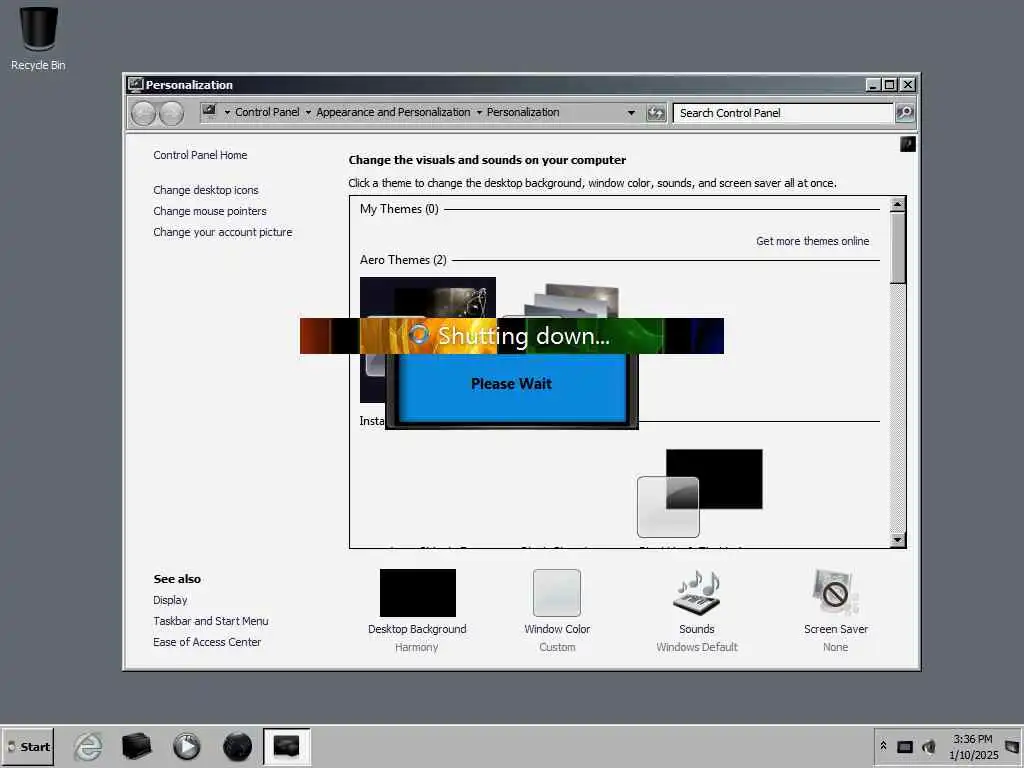Select Appearance and Personalization breadcrumb
This screenshot has width=1024, height=768.
click(x=393, y=112)
